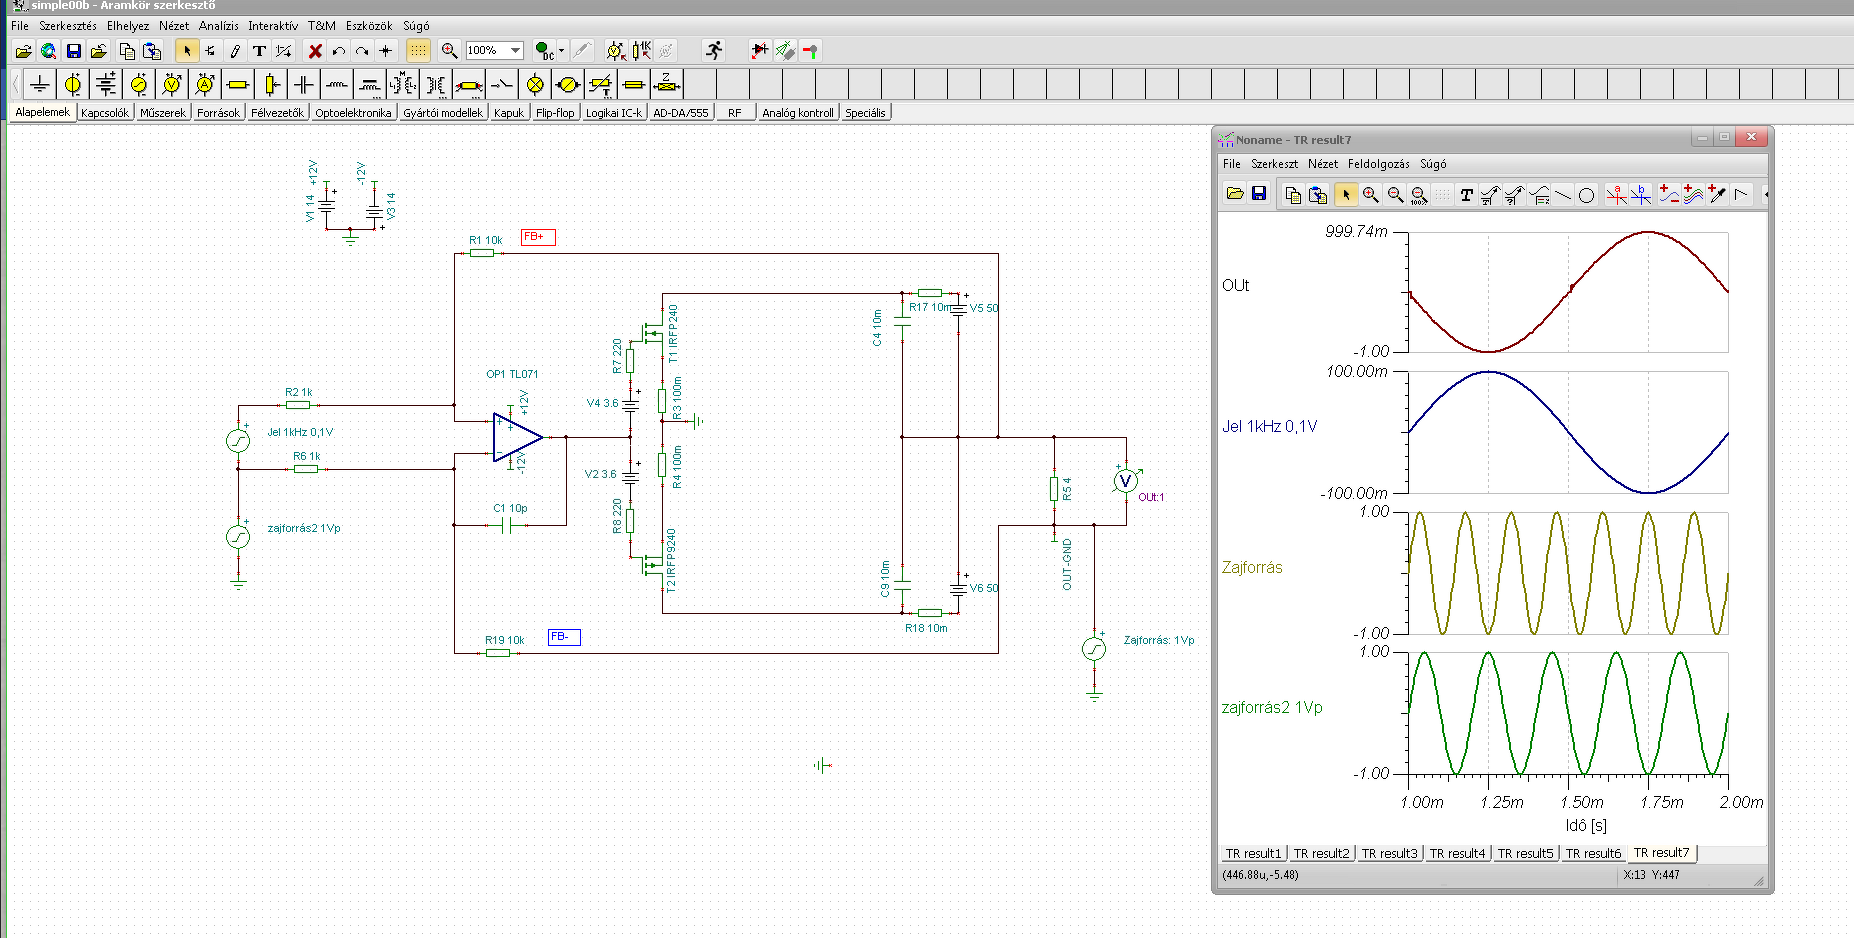
Task: Select the resistor component in the toolbar
Action: pyautogui.click(x=237, y=85)
